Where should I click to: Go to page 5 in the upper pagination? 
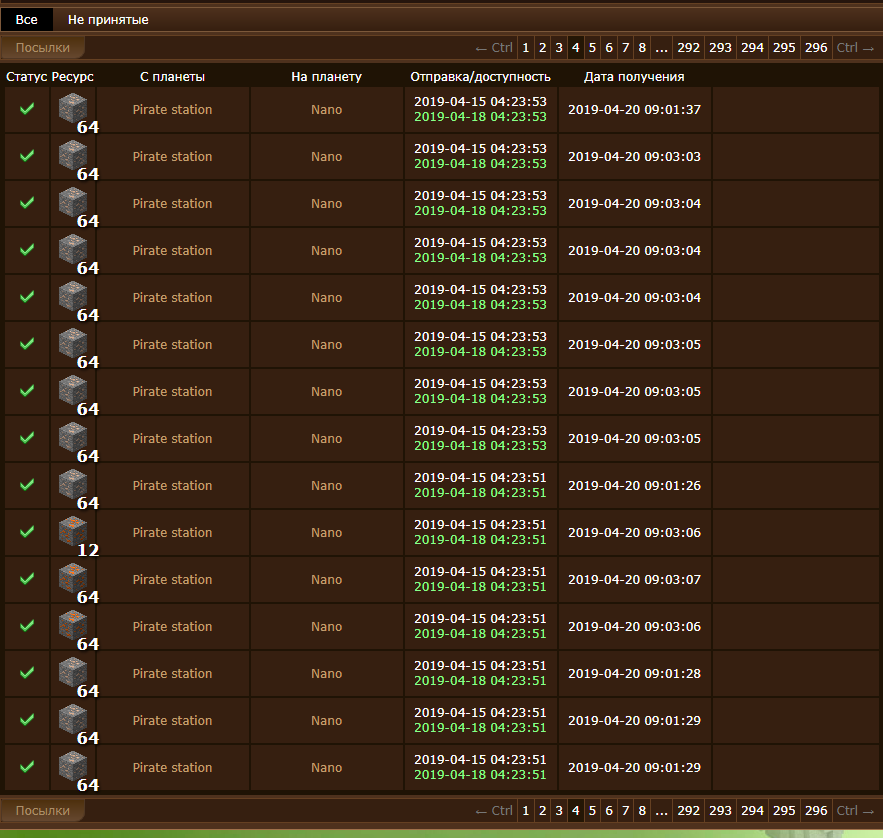click(x=593, y=47)
